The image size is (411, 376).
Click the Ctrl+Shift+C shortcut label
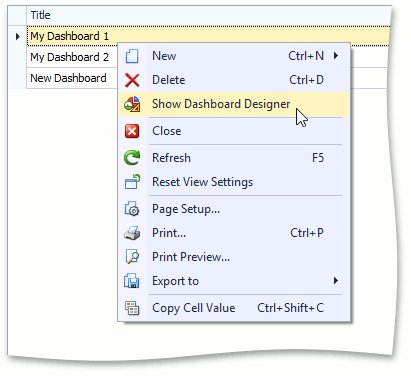290,308
